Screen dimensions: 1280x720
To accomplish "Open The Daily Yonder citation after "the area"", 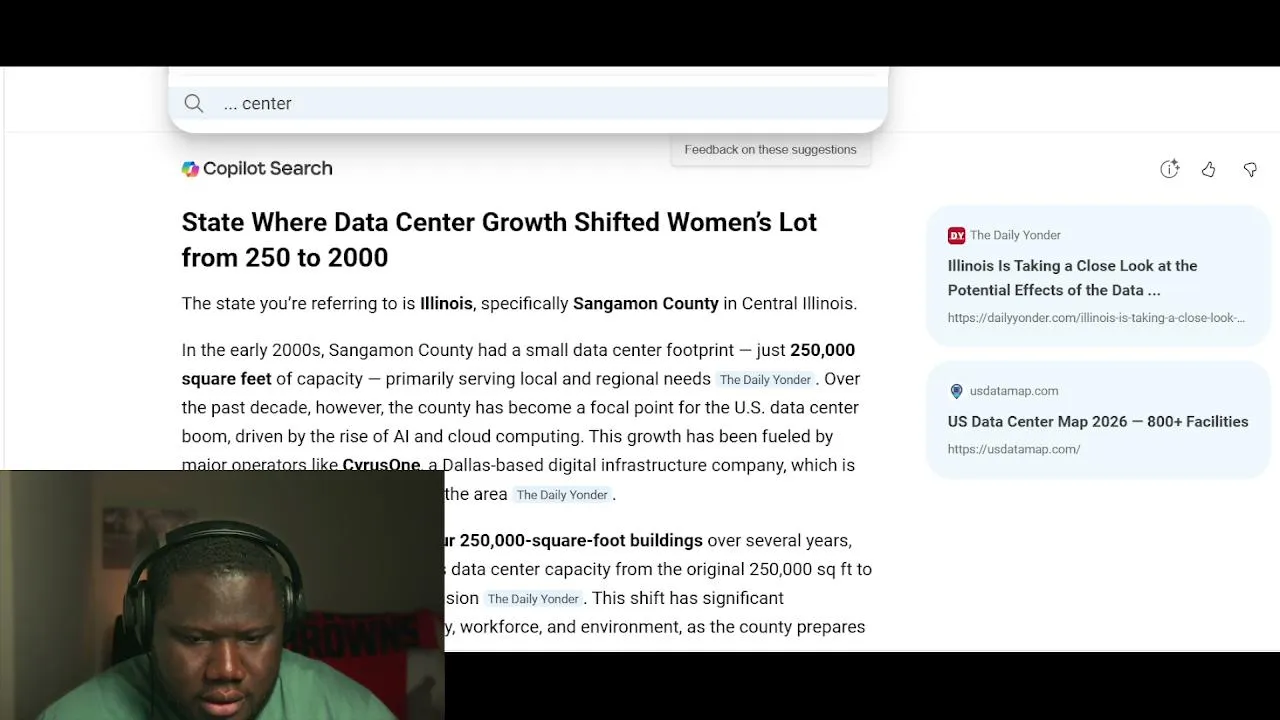I will point(562,495).
